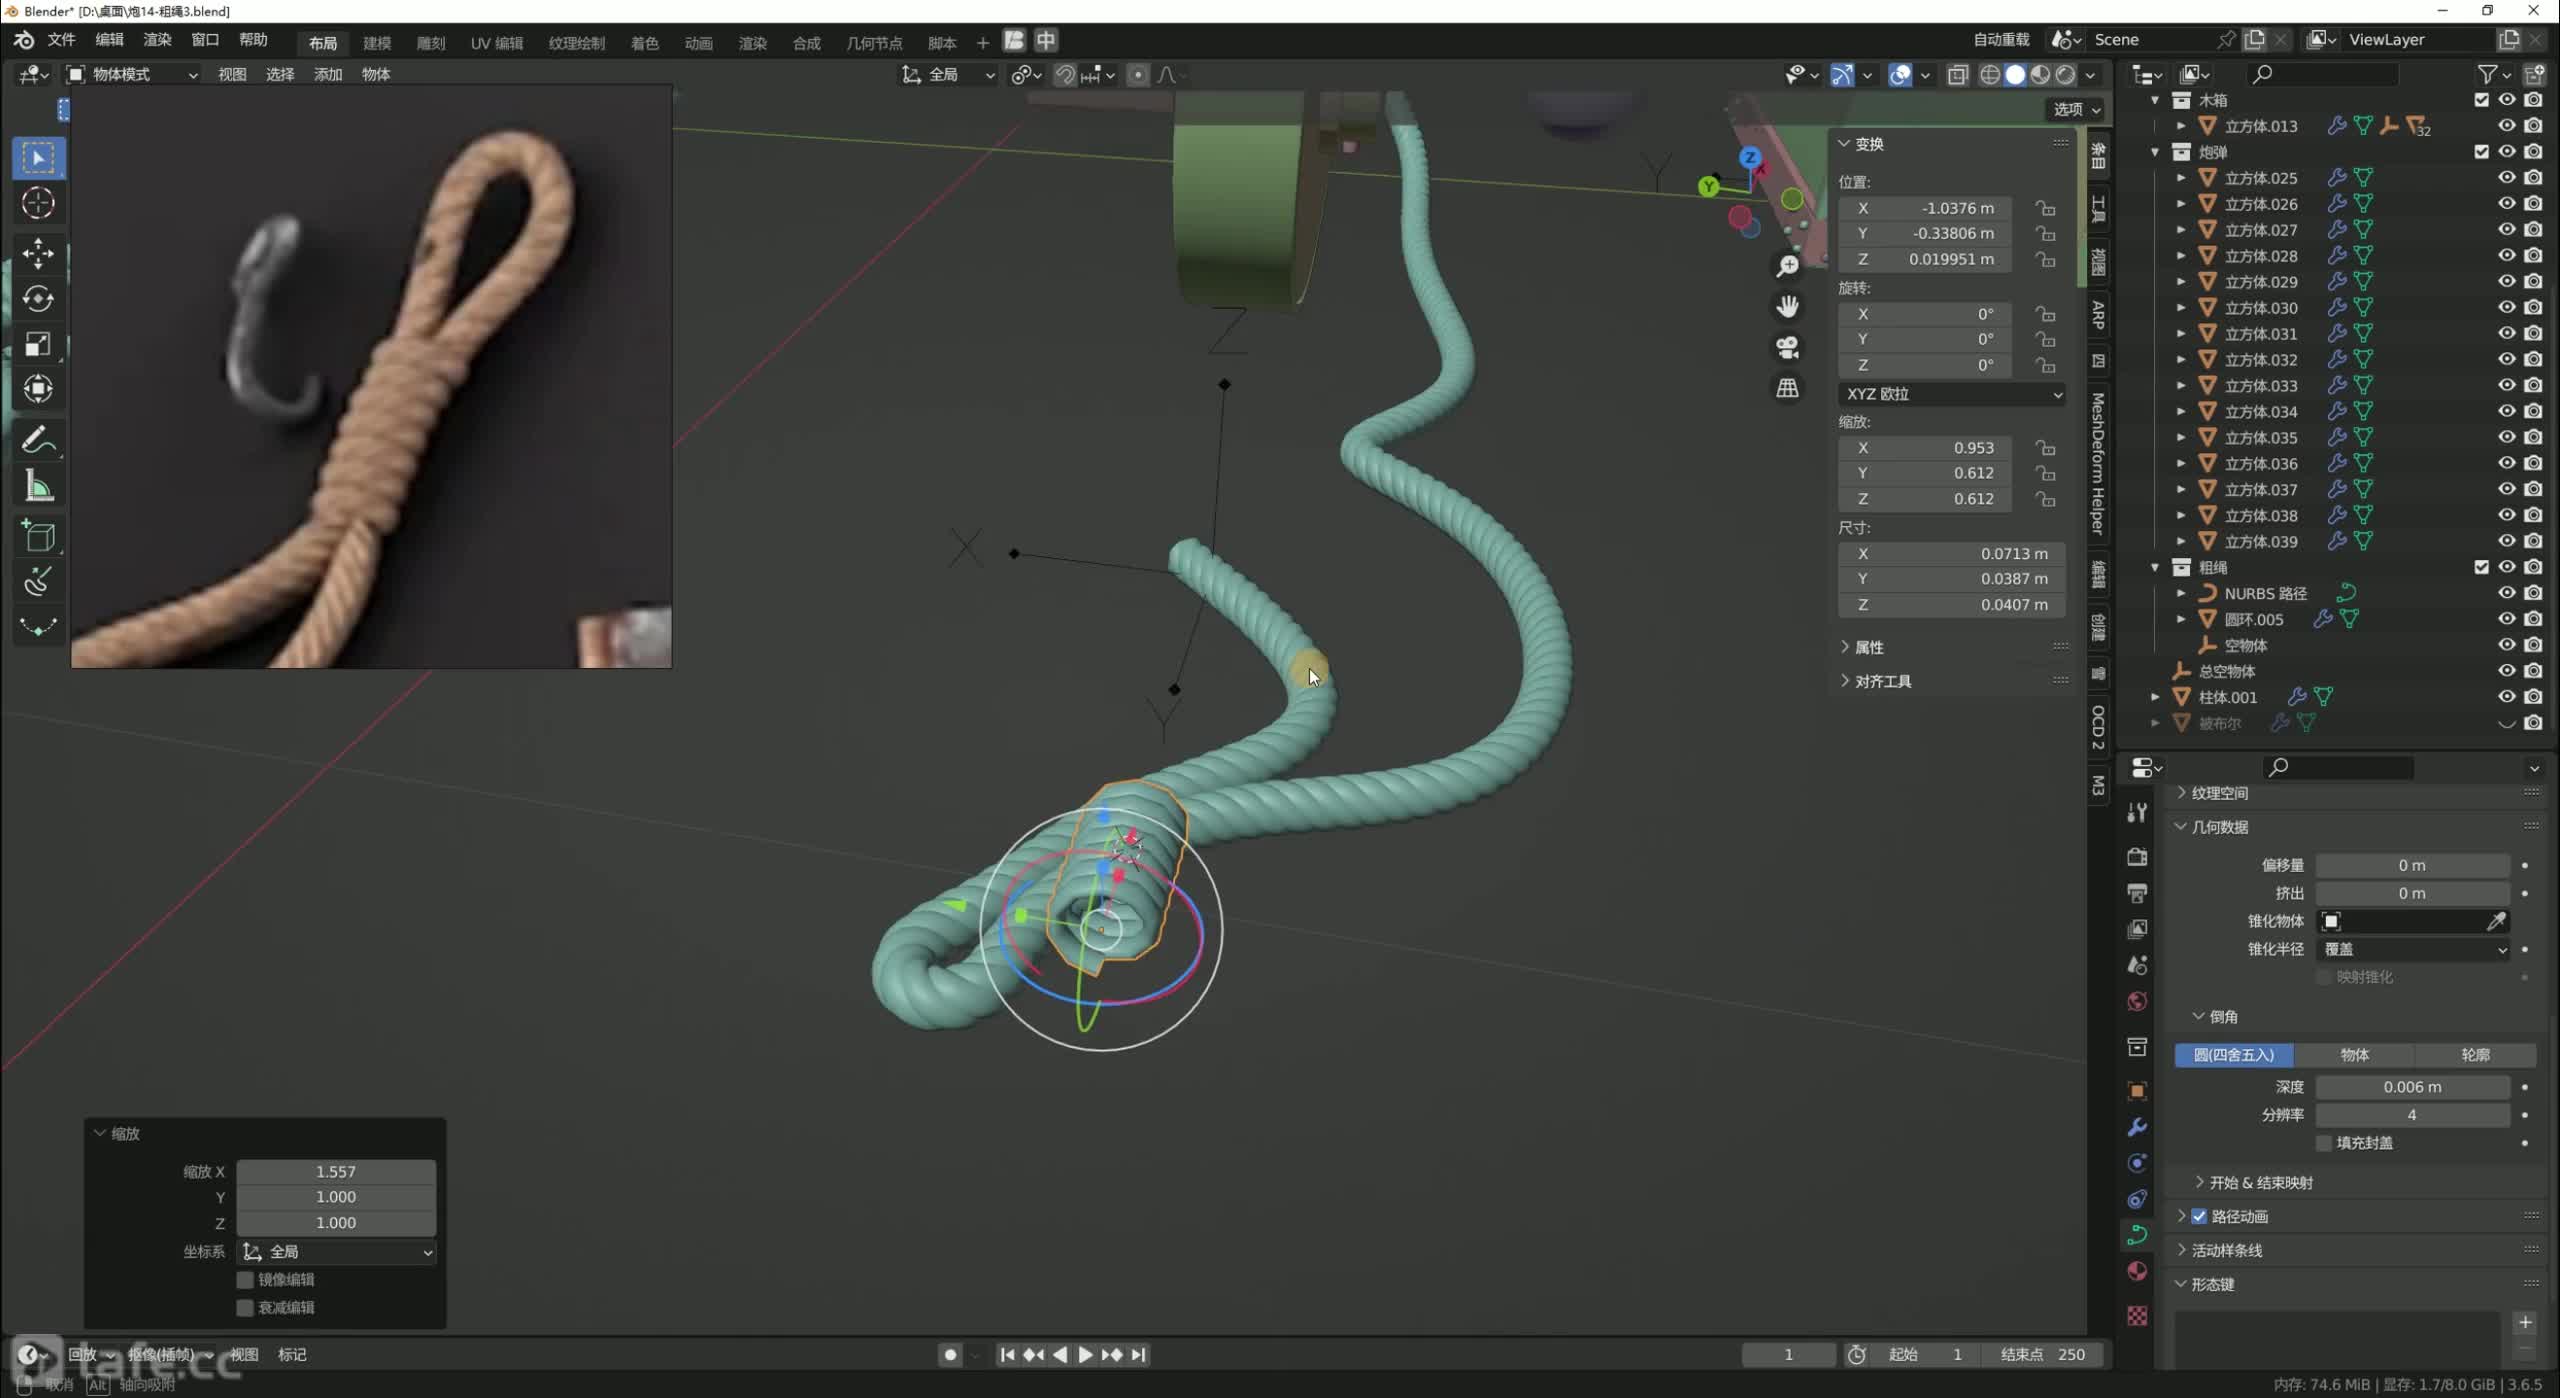Screen dimensions: 2560x1398
Task: Uncheck the 粗绳 collection checkbox
Action: pos(2481,567)
